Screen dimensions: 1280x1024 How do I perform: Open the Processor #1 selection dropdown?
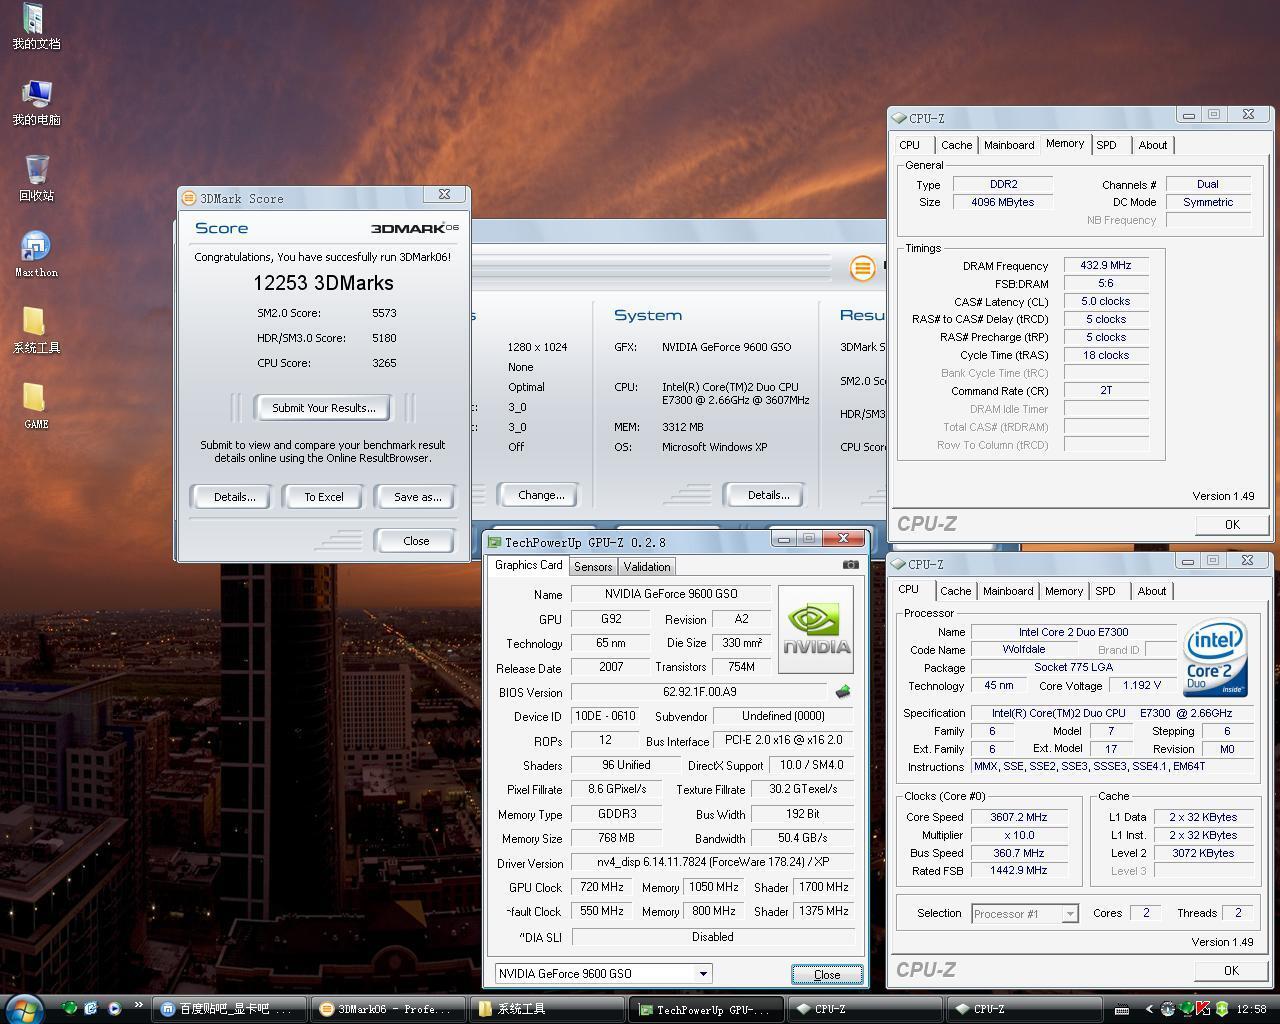tap(1070, 914)
